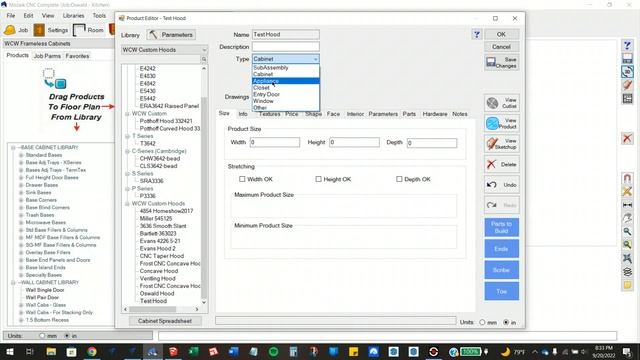
Task: Select Oswald Hood in library tree
Action: (x=157, y=293)
